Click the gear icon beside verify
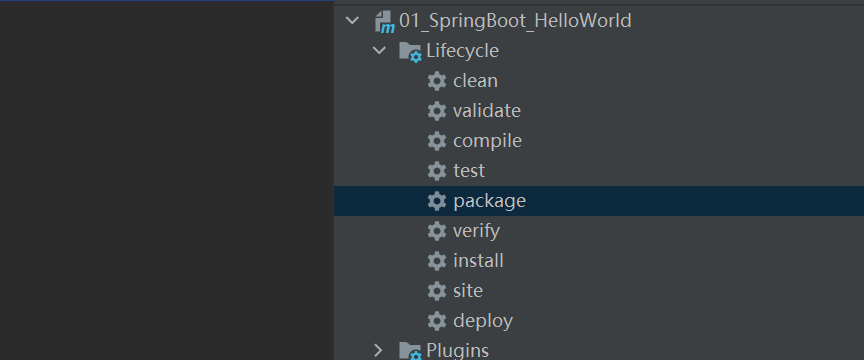Image resolution: width=864 pixels, height=360 pixels. point(437,230)
